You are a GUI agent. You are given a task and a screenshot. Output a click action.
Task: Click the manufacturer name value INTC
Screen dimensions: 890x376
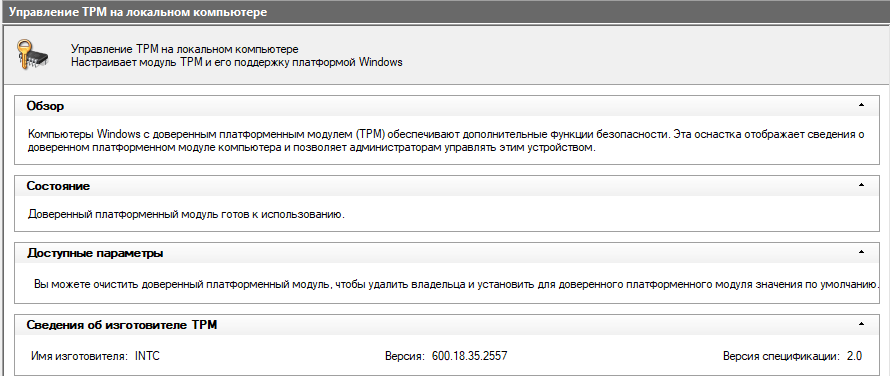[x=148, y=357]
